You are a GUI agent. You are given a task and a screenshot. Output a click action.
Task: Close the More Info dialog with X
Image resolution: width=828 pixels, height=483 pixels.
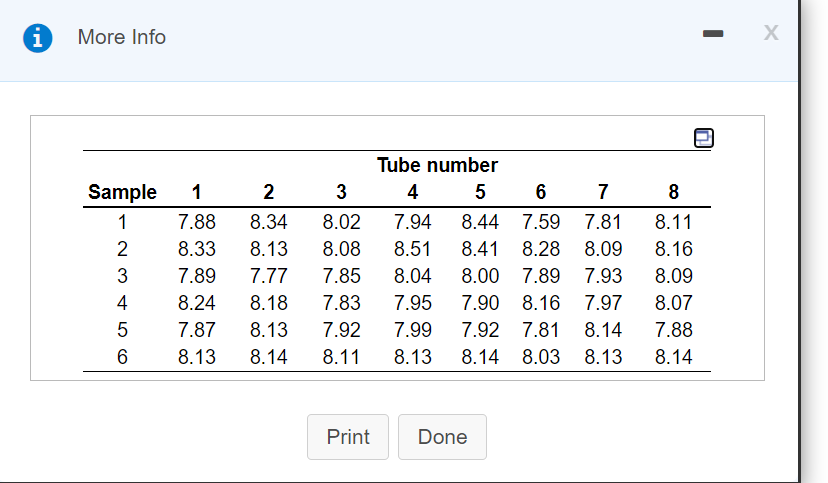point(770,35)
